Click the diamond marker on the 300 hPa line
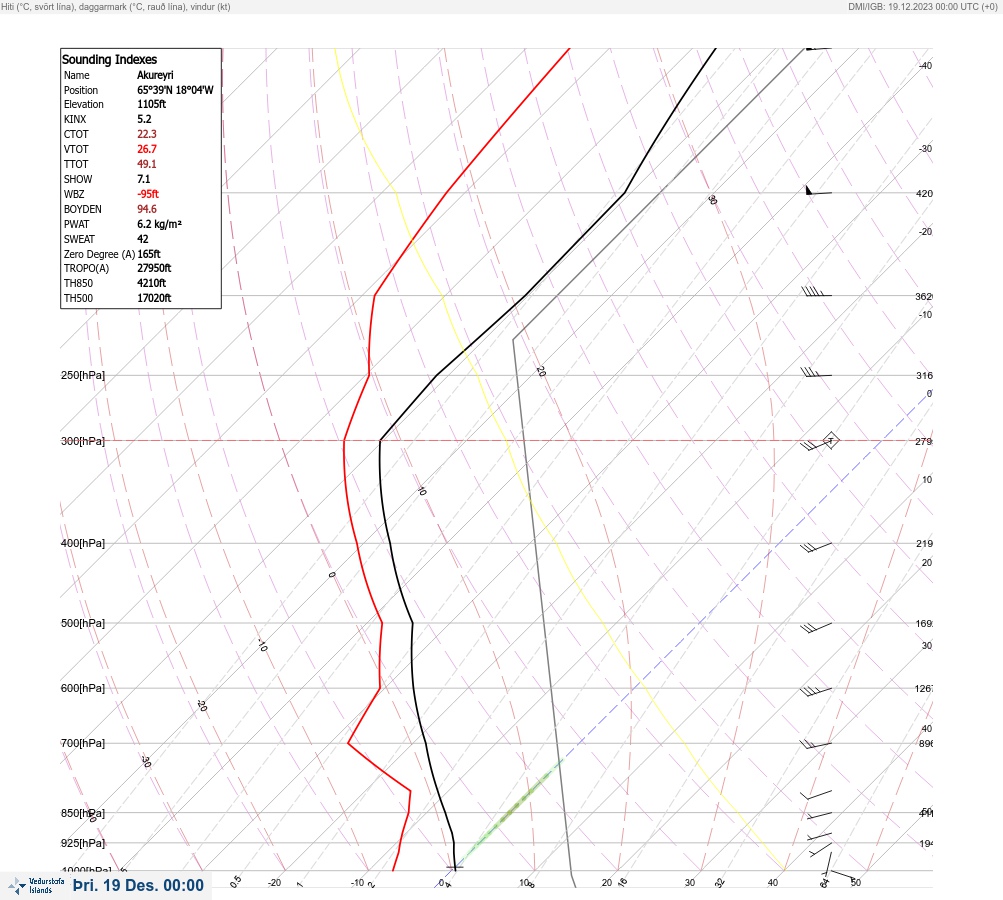Screen dimensions: 1003x900 pos(830,440)
